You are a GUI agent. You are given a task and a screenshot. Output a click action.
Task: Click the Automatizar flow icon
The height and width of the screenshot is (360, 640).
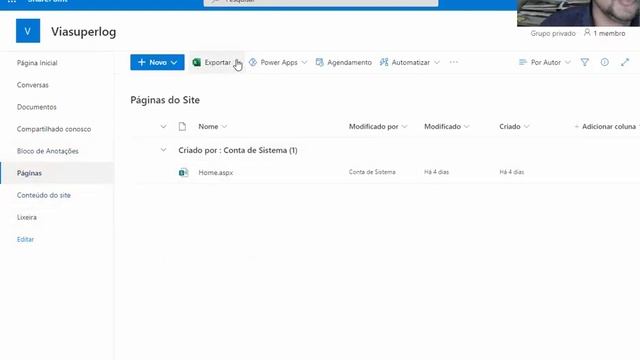[384, 62]
